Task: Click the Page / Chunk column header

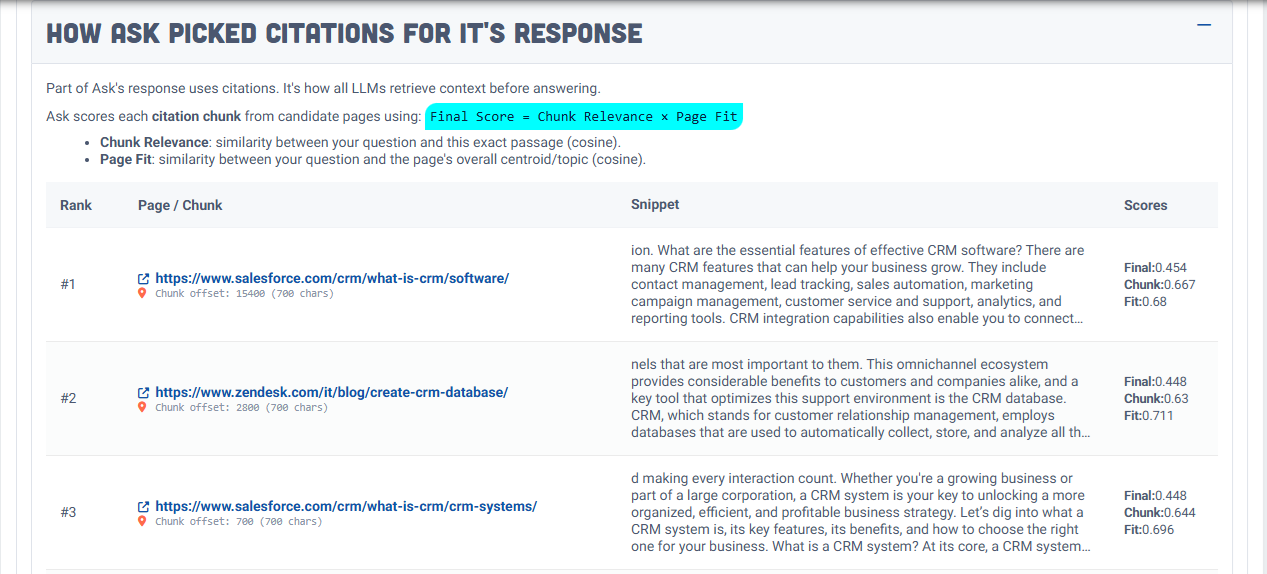Action: coord(180,205)
